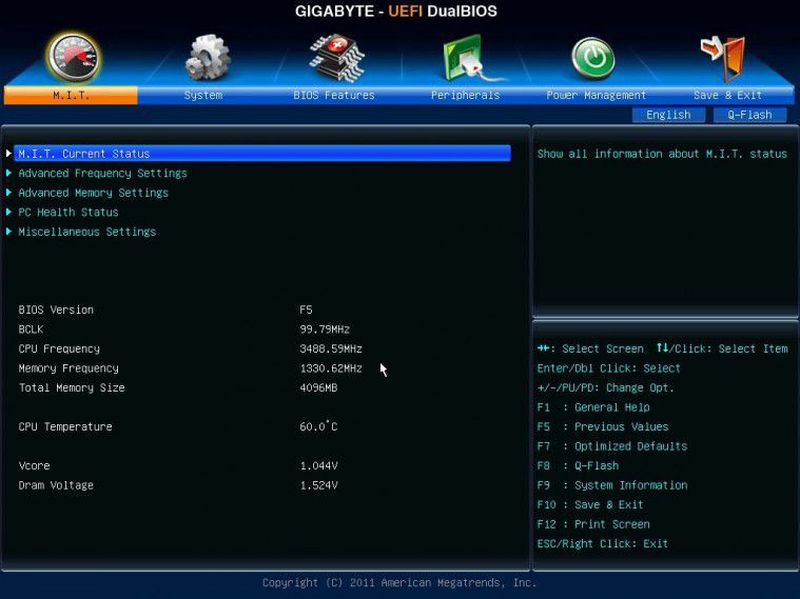Switch to the System tab
The height and width of the screenshot is (599, 800).
tap(203, 94)
